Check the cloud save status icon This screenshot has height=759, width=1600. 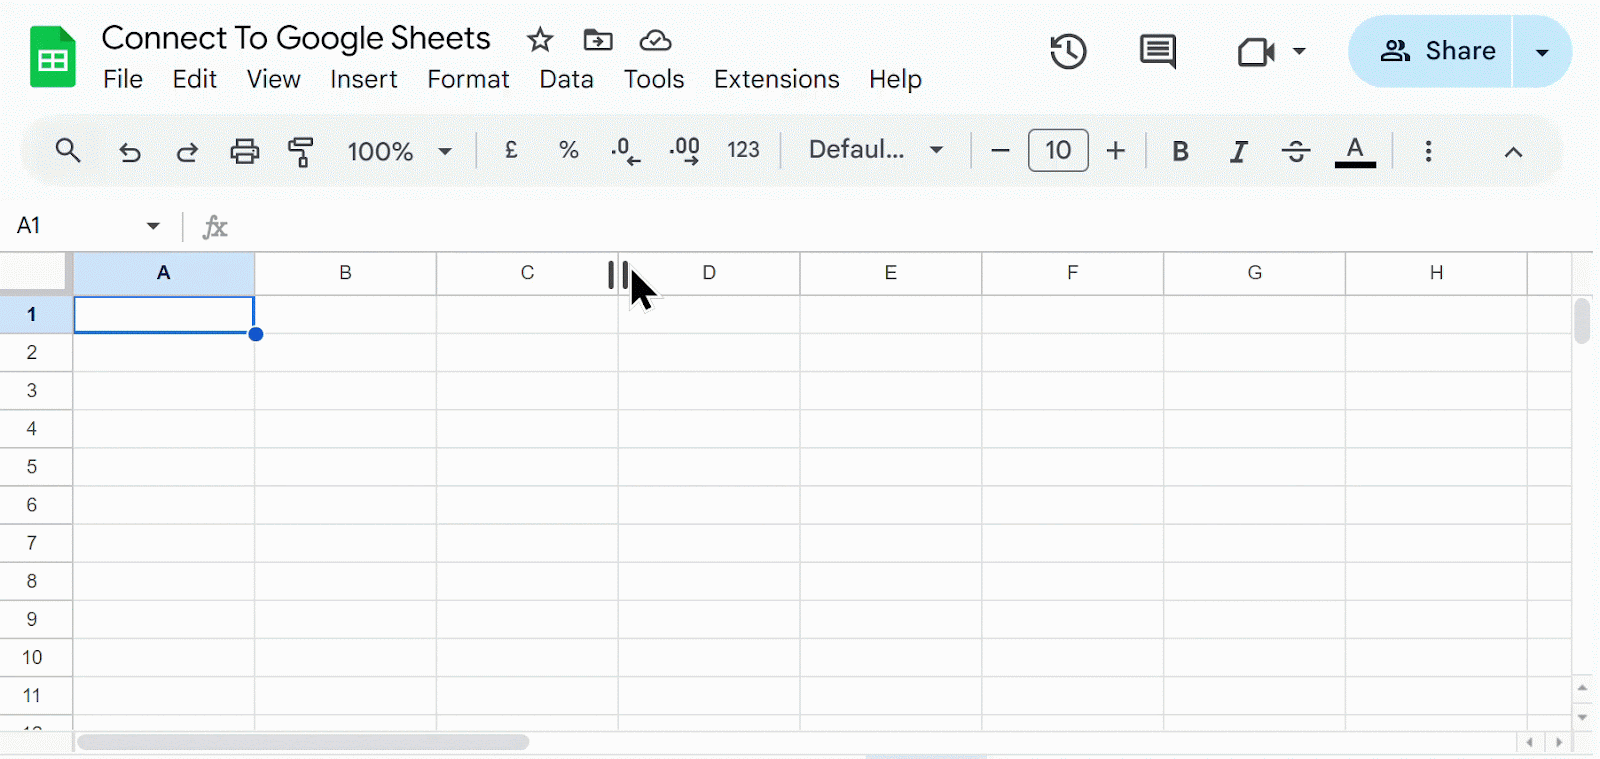(655, 40)
